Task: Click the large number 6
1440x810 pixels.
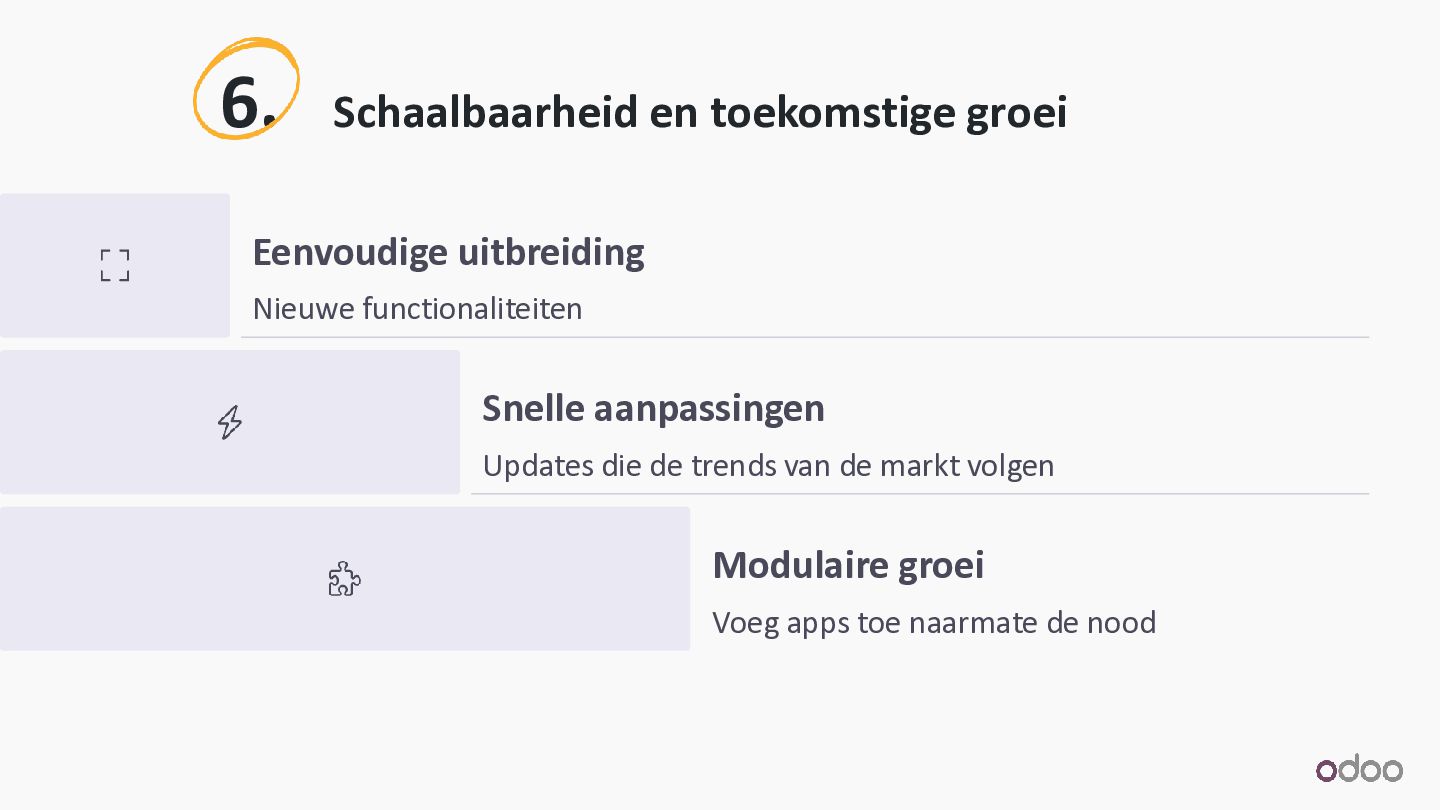Action: (x=241, y=102)
